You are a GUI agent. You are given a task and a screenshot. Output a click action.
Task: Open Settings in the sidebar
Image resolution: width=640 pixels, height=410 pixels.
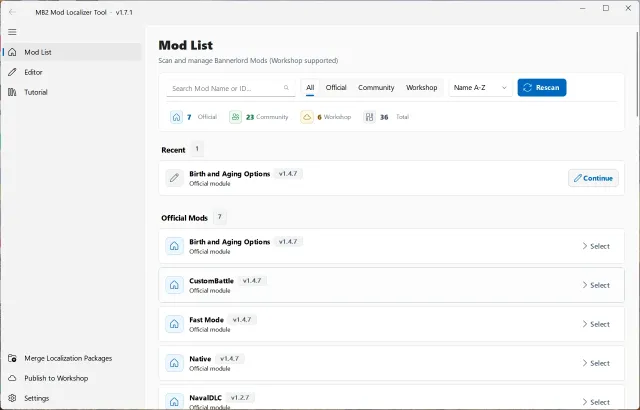[x=72, y=398]
